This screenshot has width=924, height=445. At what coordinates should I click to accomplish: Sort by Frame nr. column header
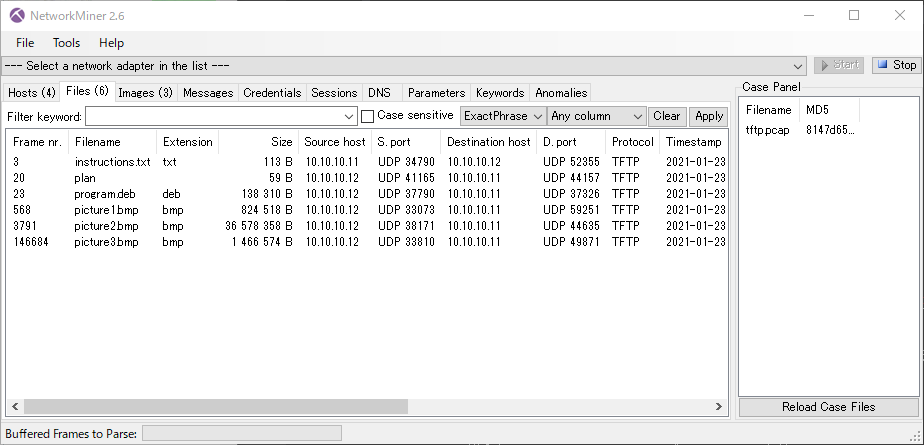[x=37, y=142]
